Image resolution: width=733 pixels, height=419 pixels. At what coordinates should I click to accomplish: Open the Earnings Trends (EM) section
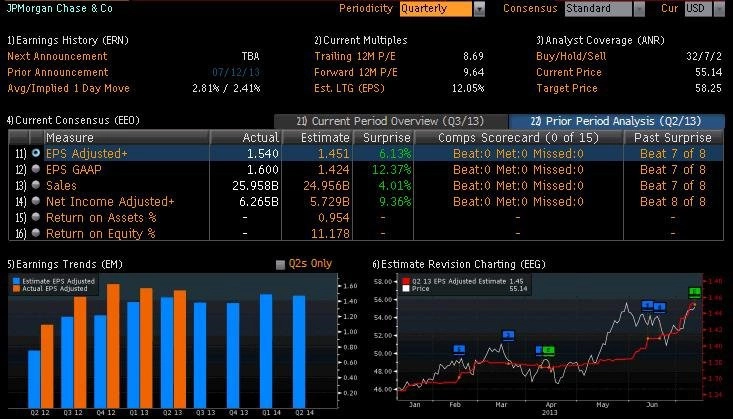[65, 264]
